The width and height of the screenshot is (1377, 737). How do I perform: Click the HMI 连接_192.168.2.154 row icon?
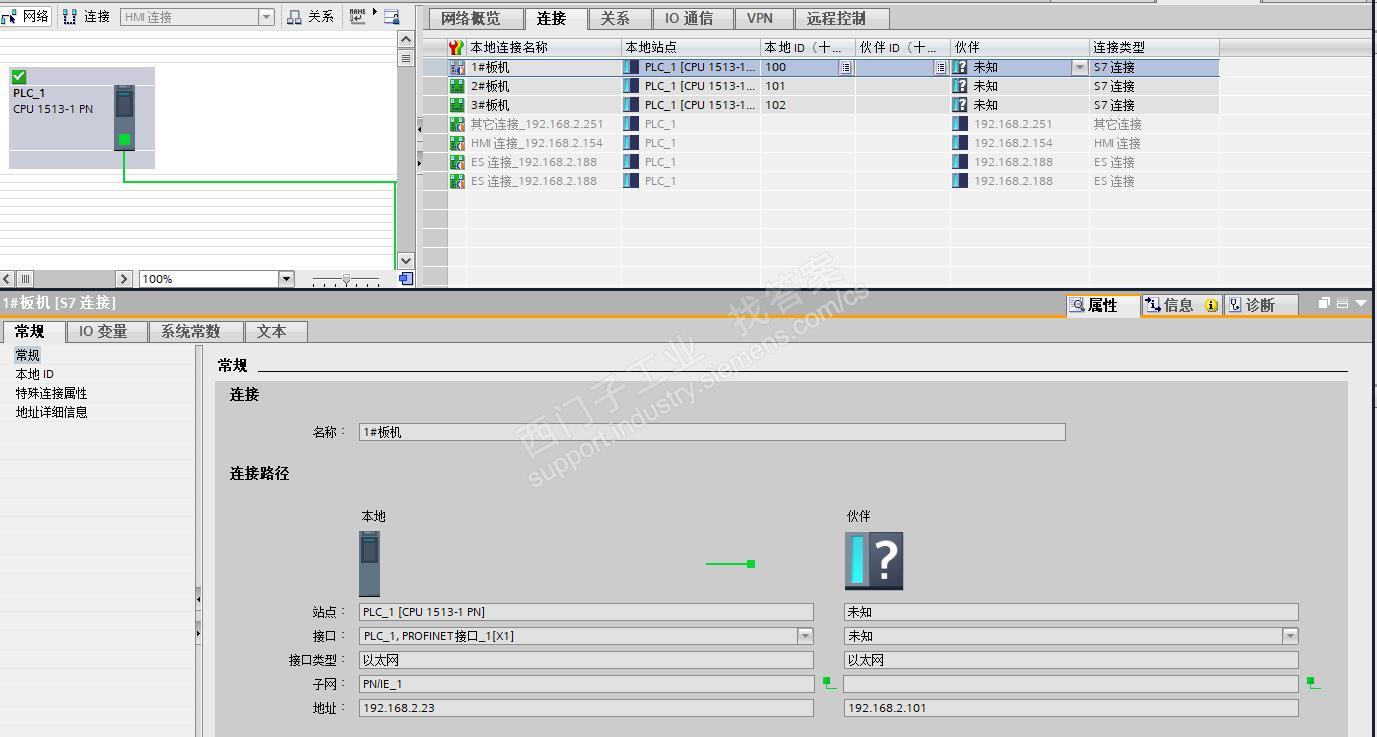457,143
